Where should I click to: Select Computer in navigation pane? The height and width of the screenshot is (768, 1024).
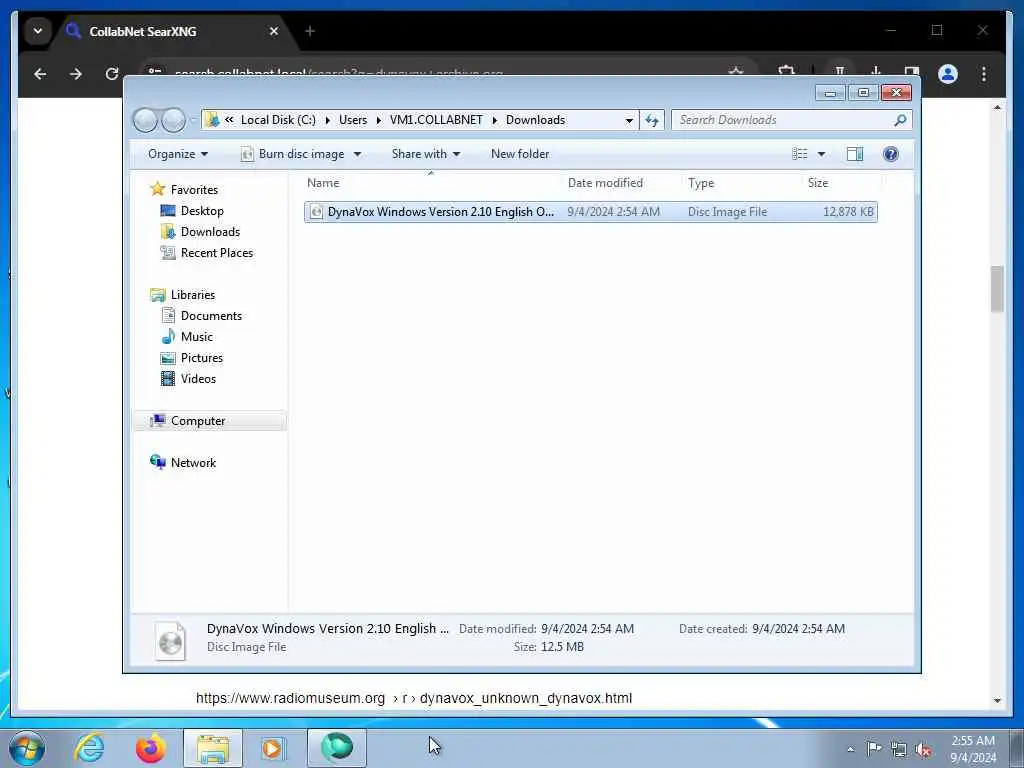198,421
